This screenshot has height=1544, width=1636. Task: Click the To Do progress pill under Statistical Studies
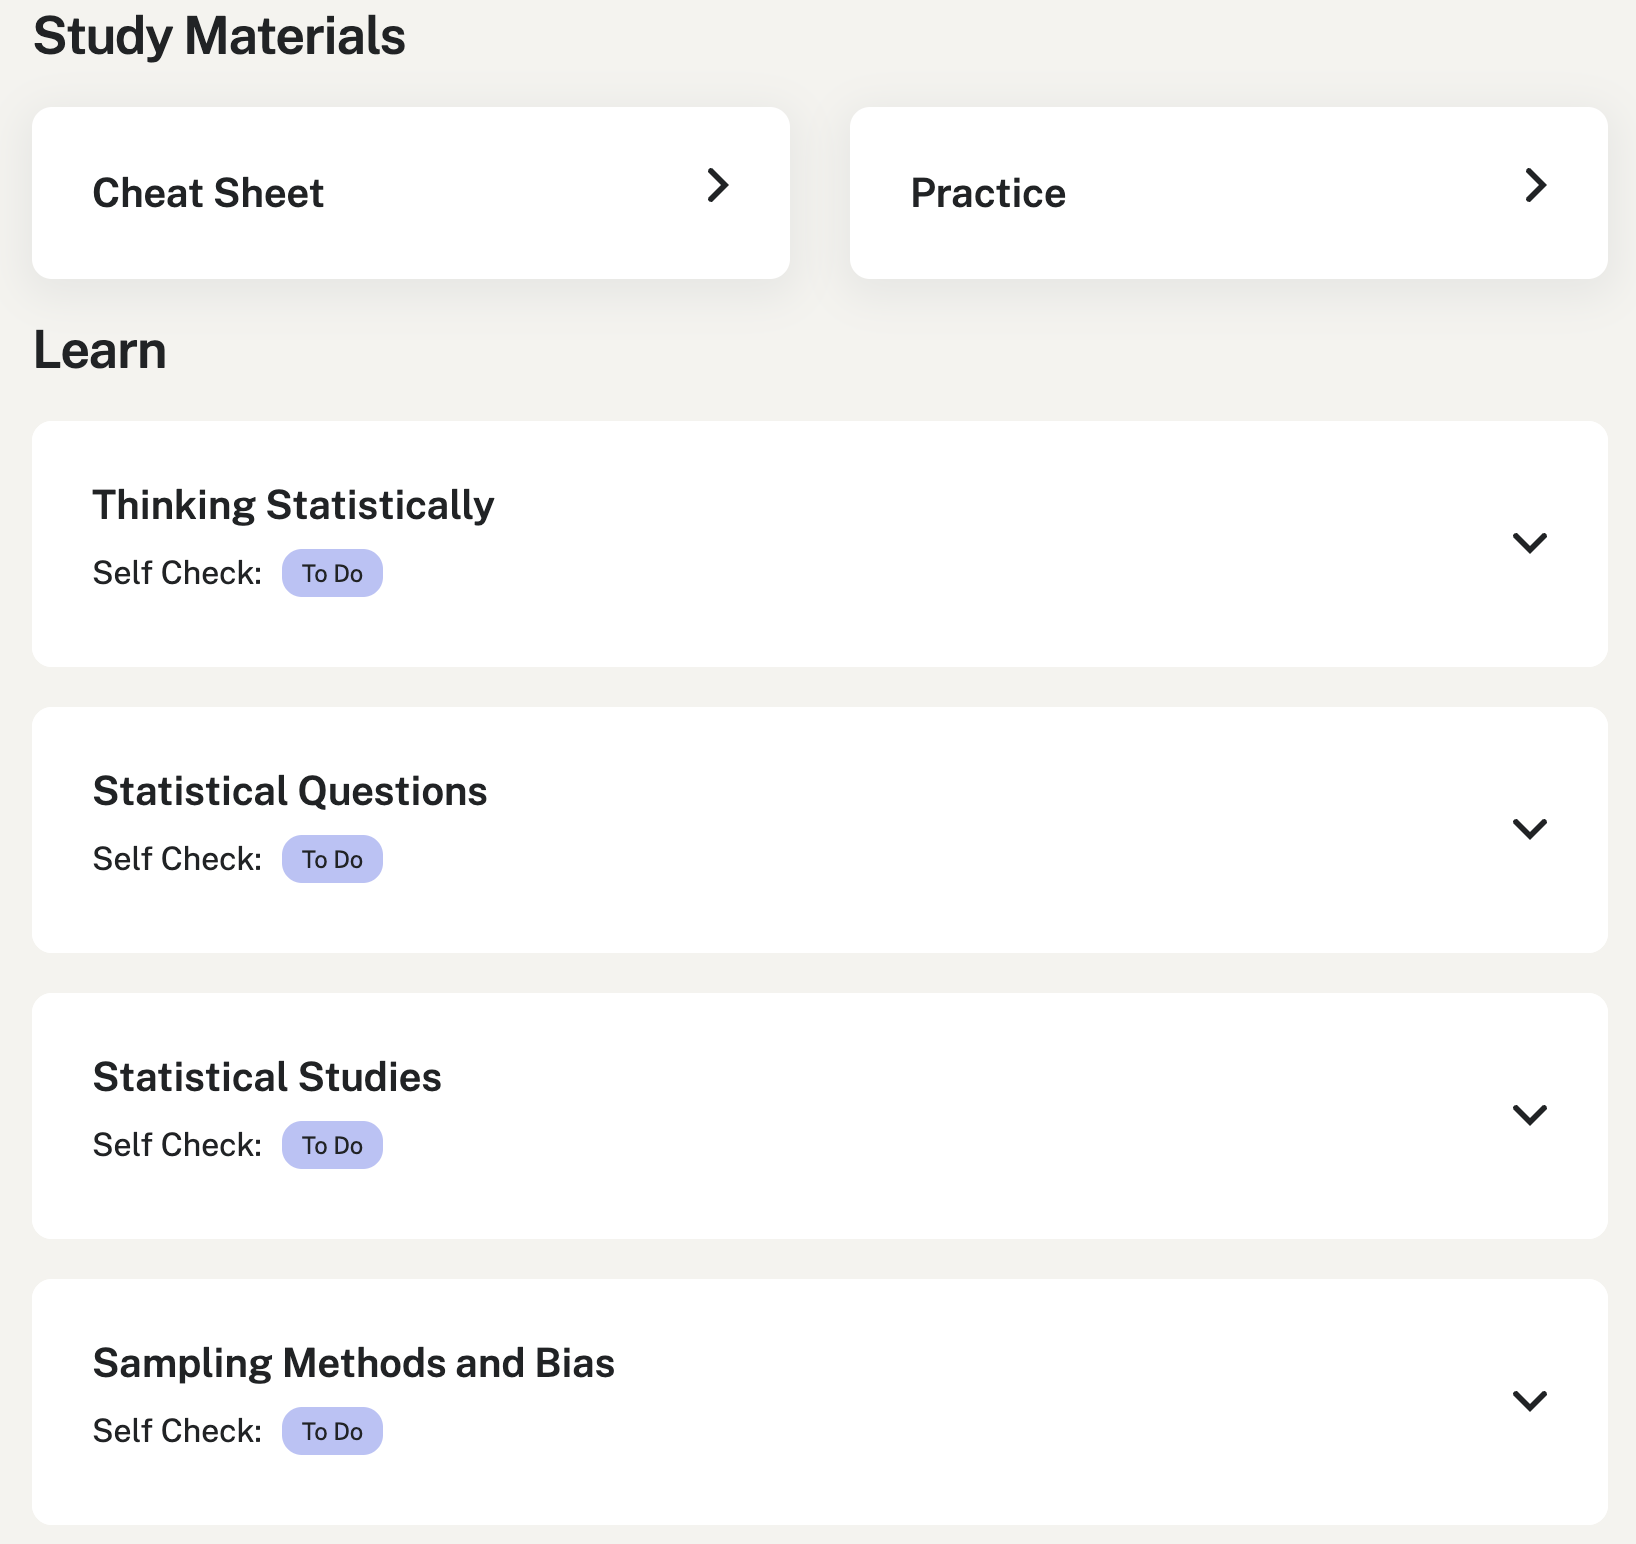[x=332, y=1144]
